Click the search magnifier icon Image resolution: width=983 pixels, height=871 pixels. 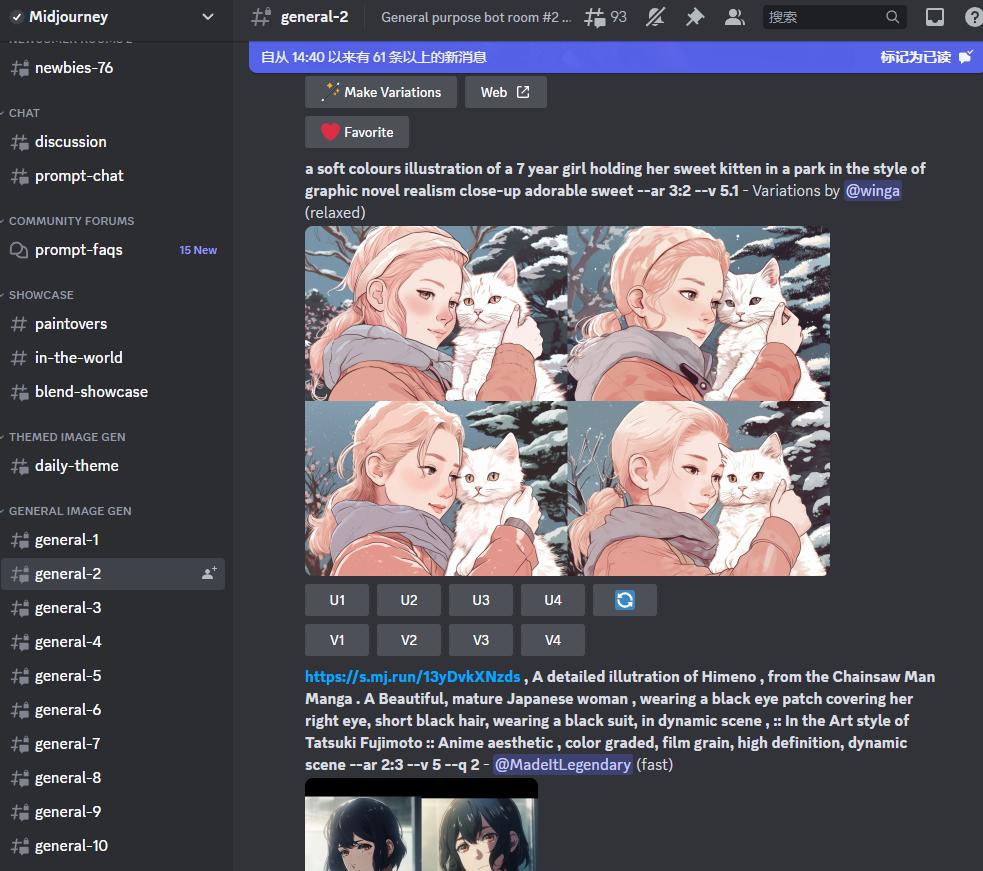tap(893, 17)
